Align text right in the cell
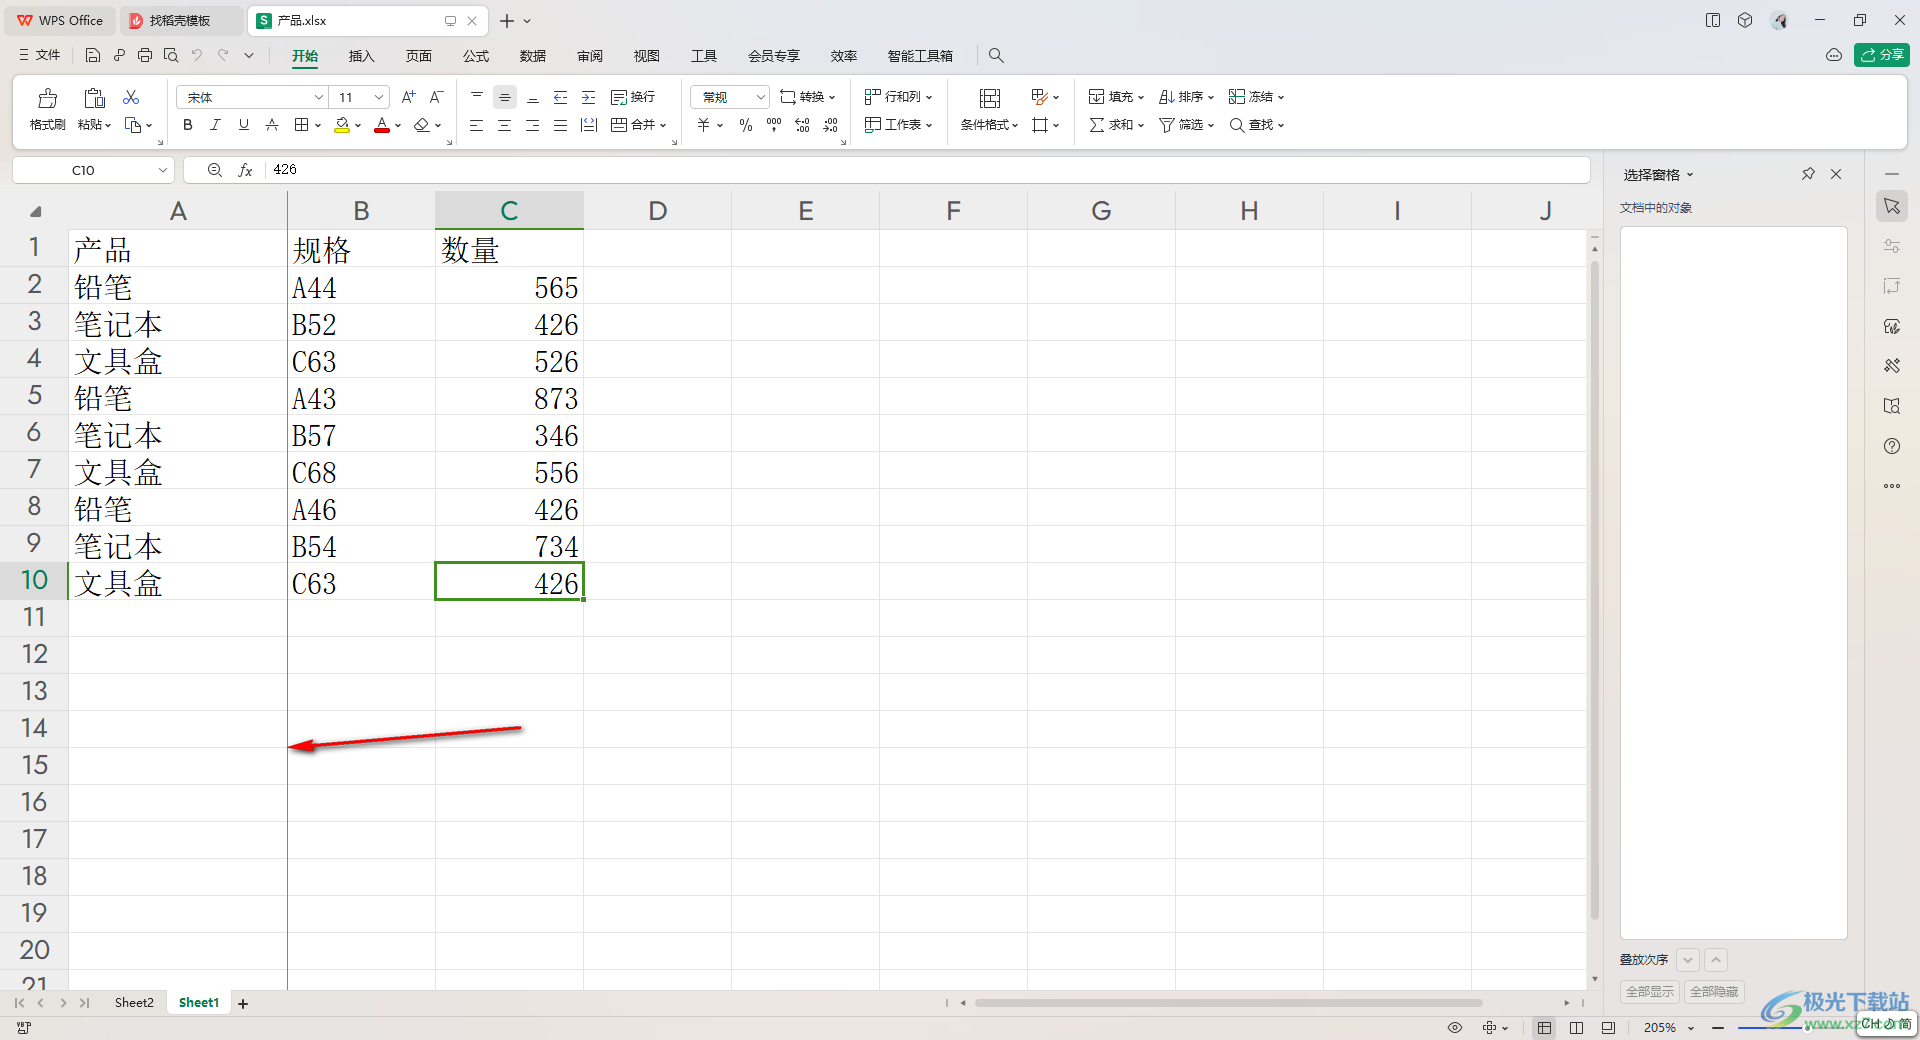The image size is (1920, 1040). [533, 125]
